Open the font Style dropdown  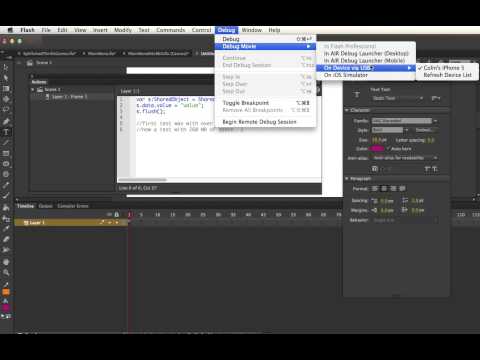tap(390, 130)
